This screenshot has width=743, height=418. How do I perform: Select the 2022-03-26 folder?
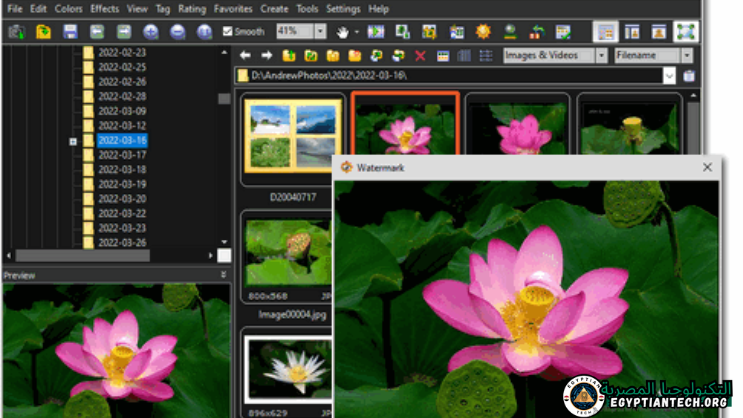(122, 243)
